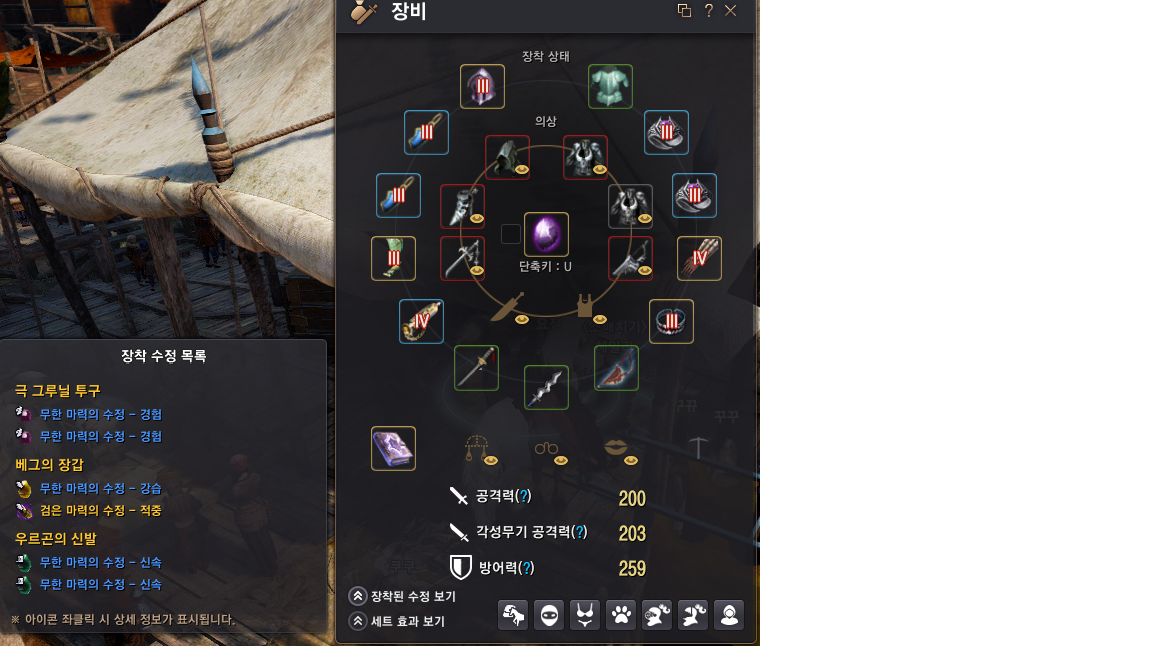
Task: Click the helmet equipment slot
Action: [x=482, y=86]
